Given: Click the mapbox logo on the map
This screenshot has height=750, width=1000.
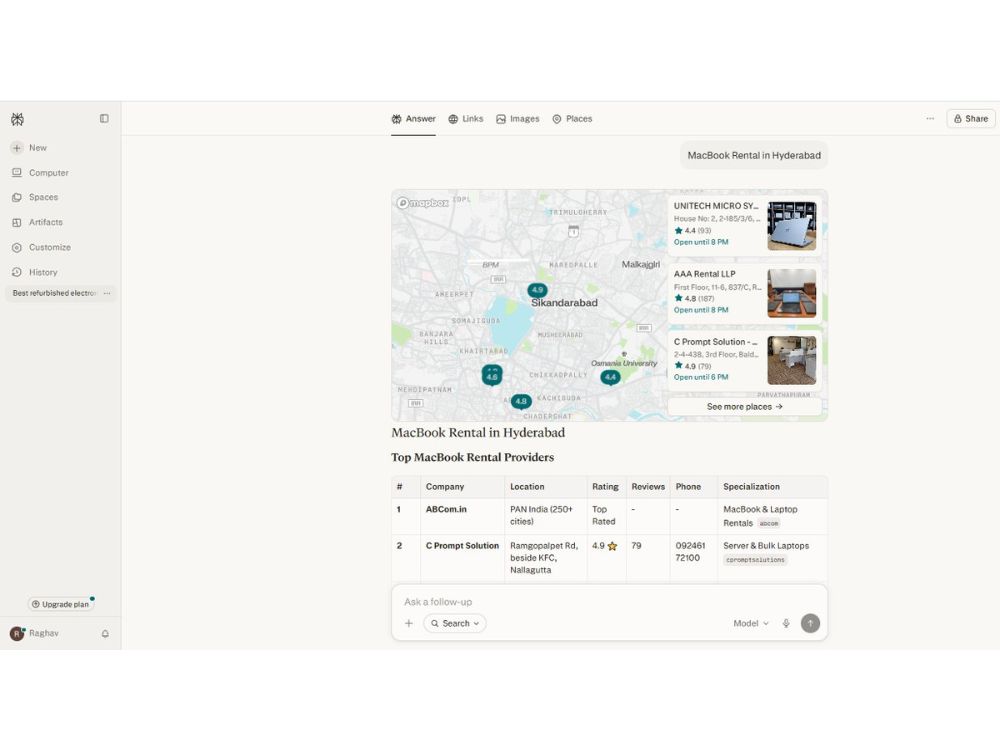Looking at the screenshot, I should (x=423, y=203).
